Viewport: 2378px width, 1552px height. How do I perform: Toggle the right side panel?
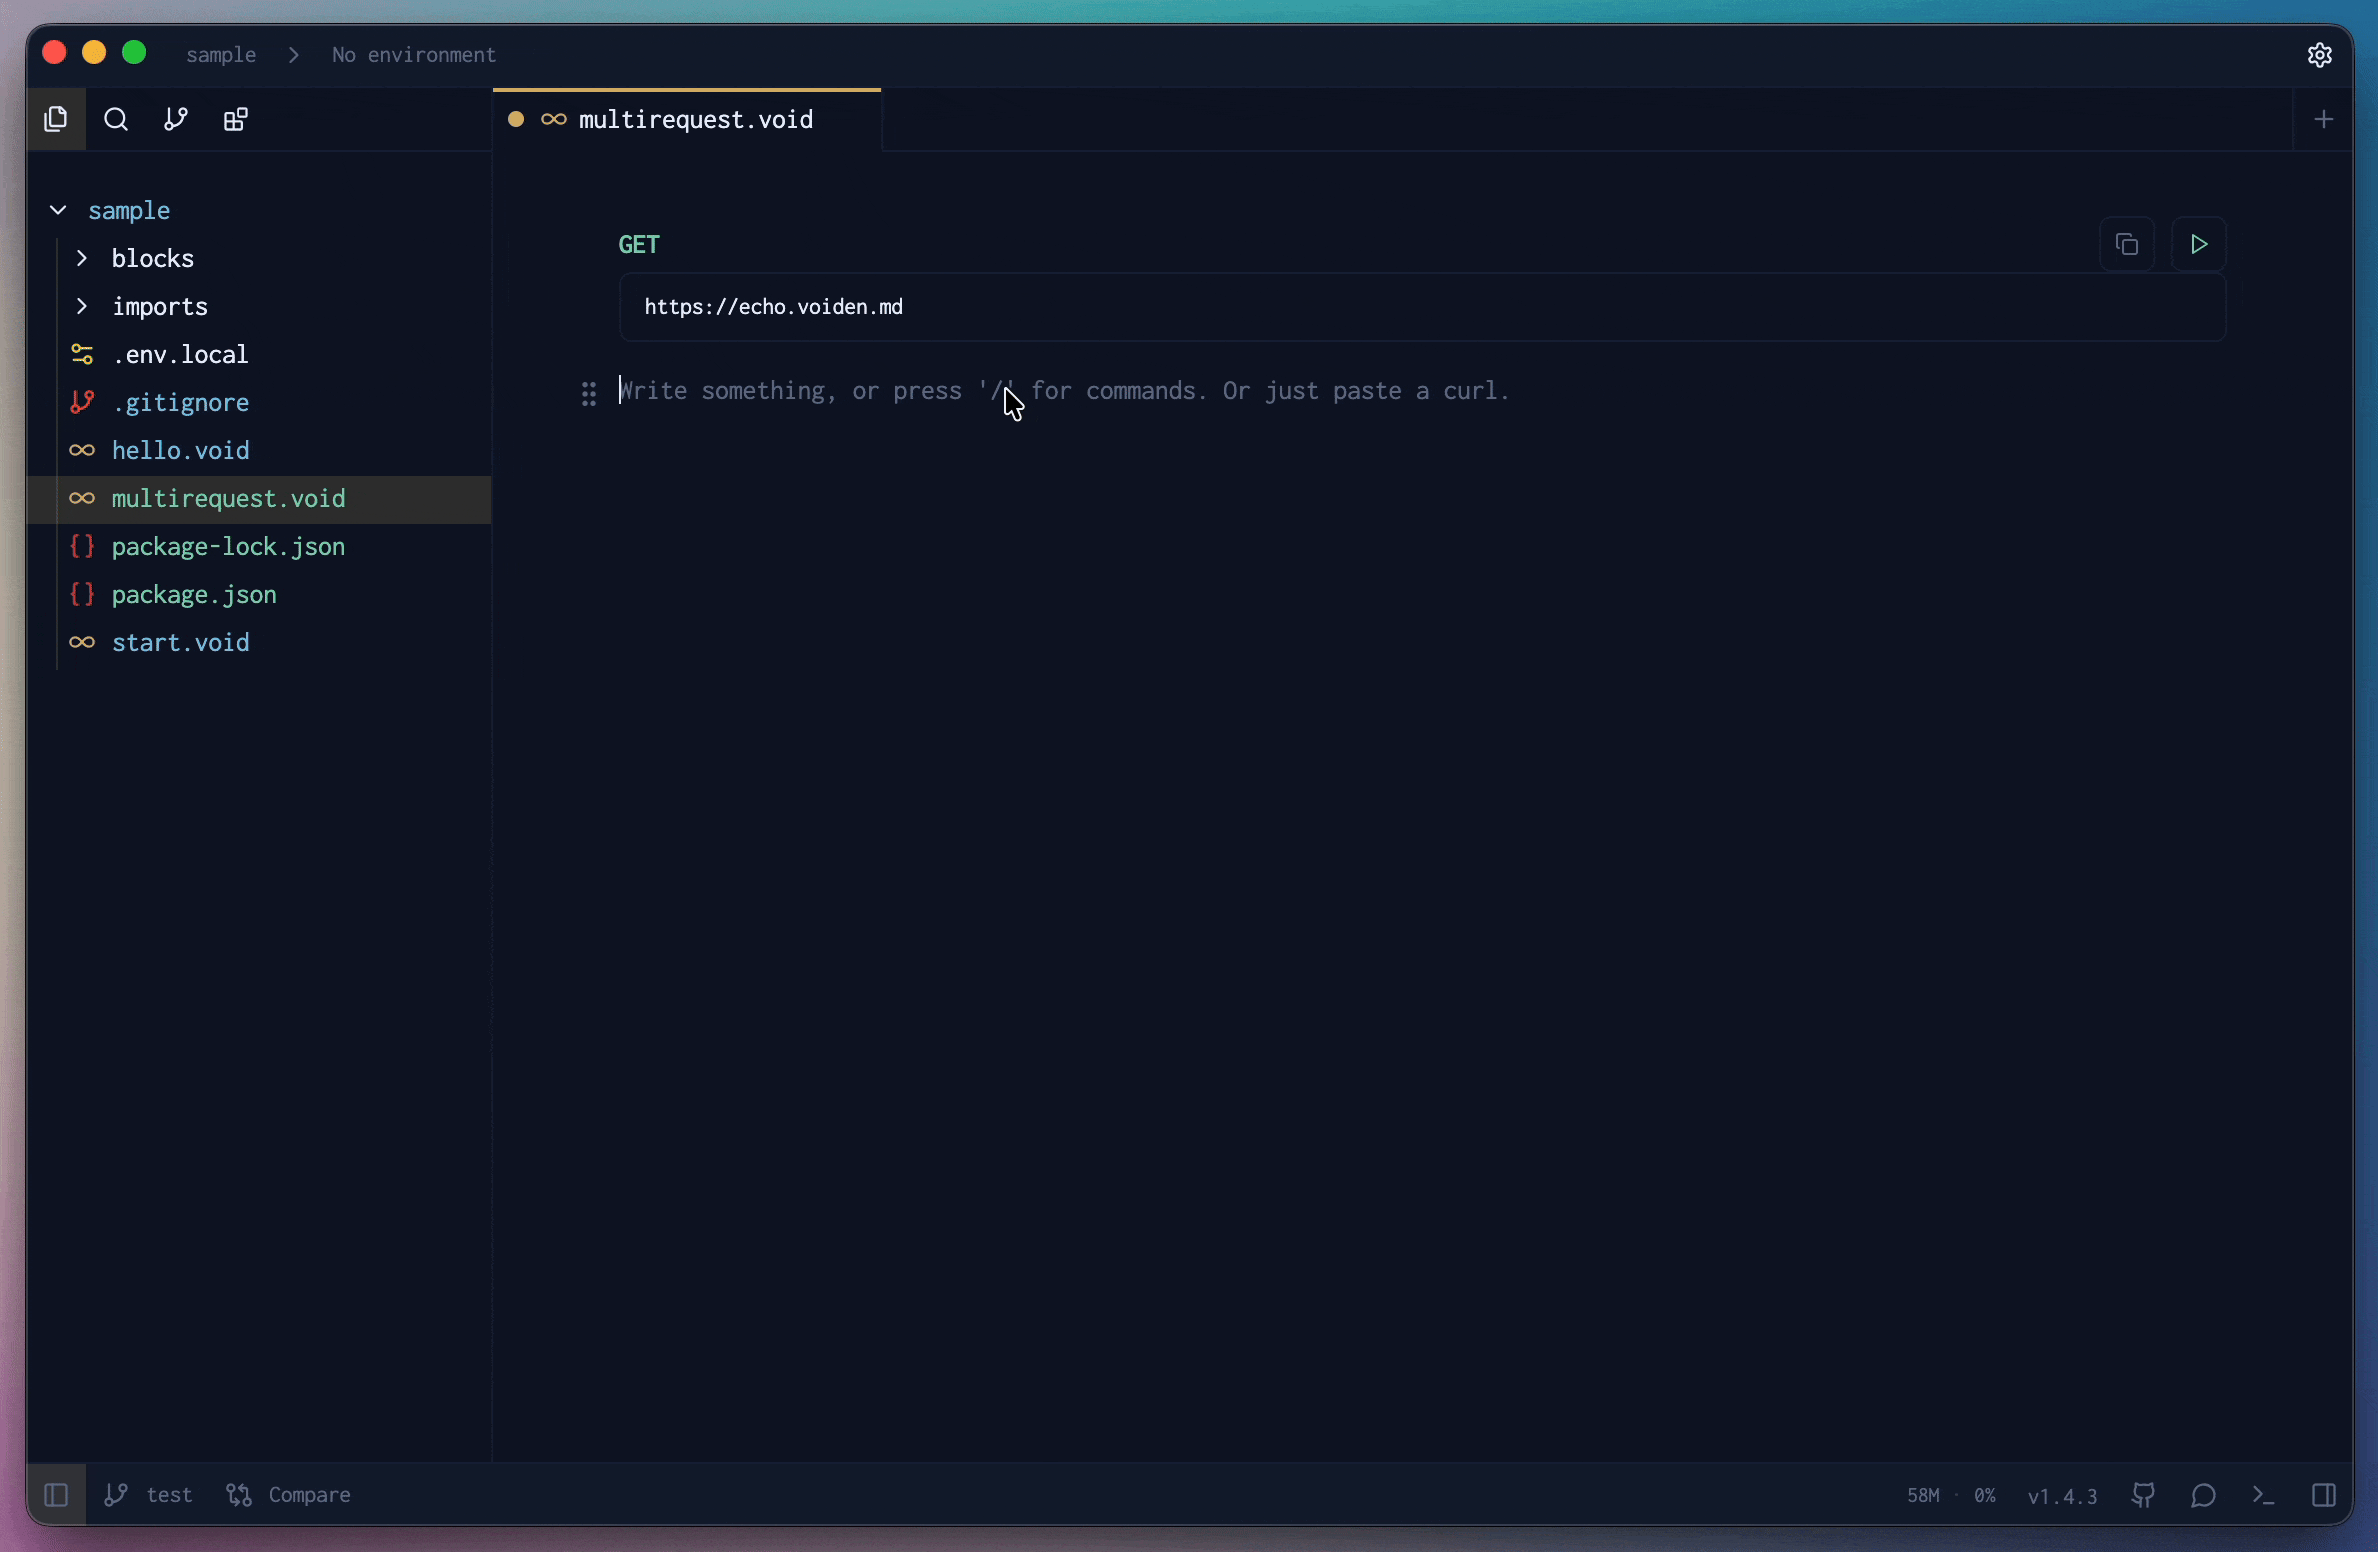2323,1495
